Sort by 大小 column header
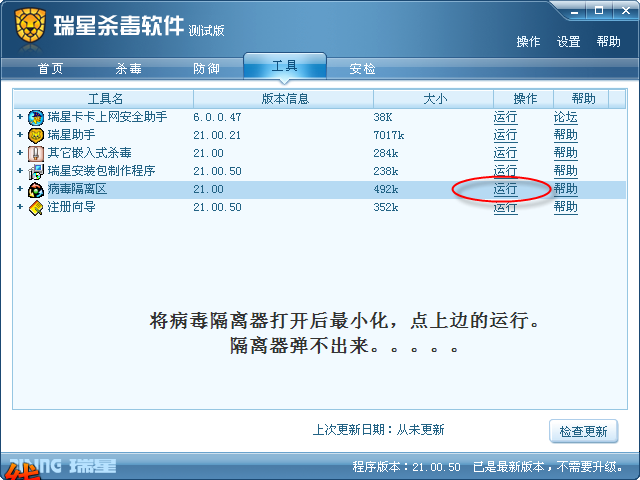 point(433,99)
